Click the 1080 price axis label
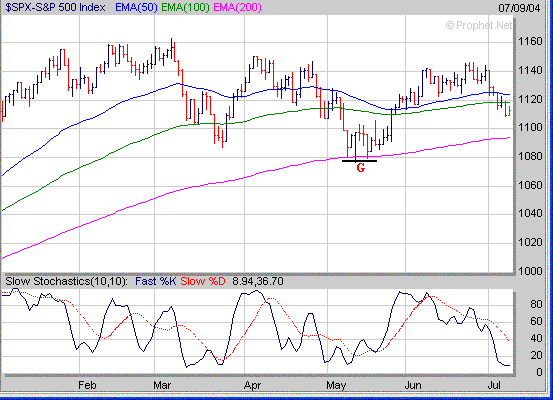 point(530,156)
